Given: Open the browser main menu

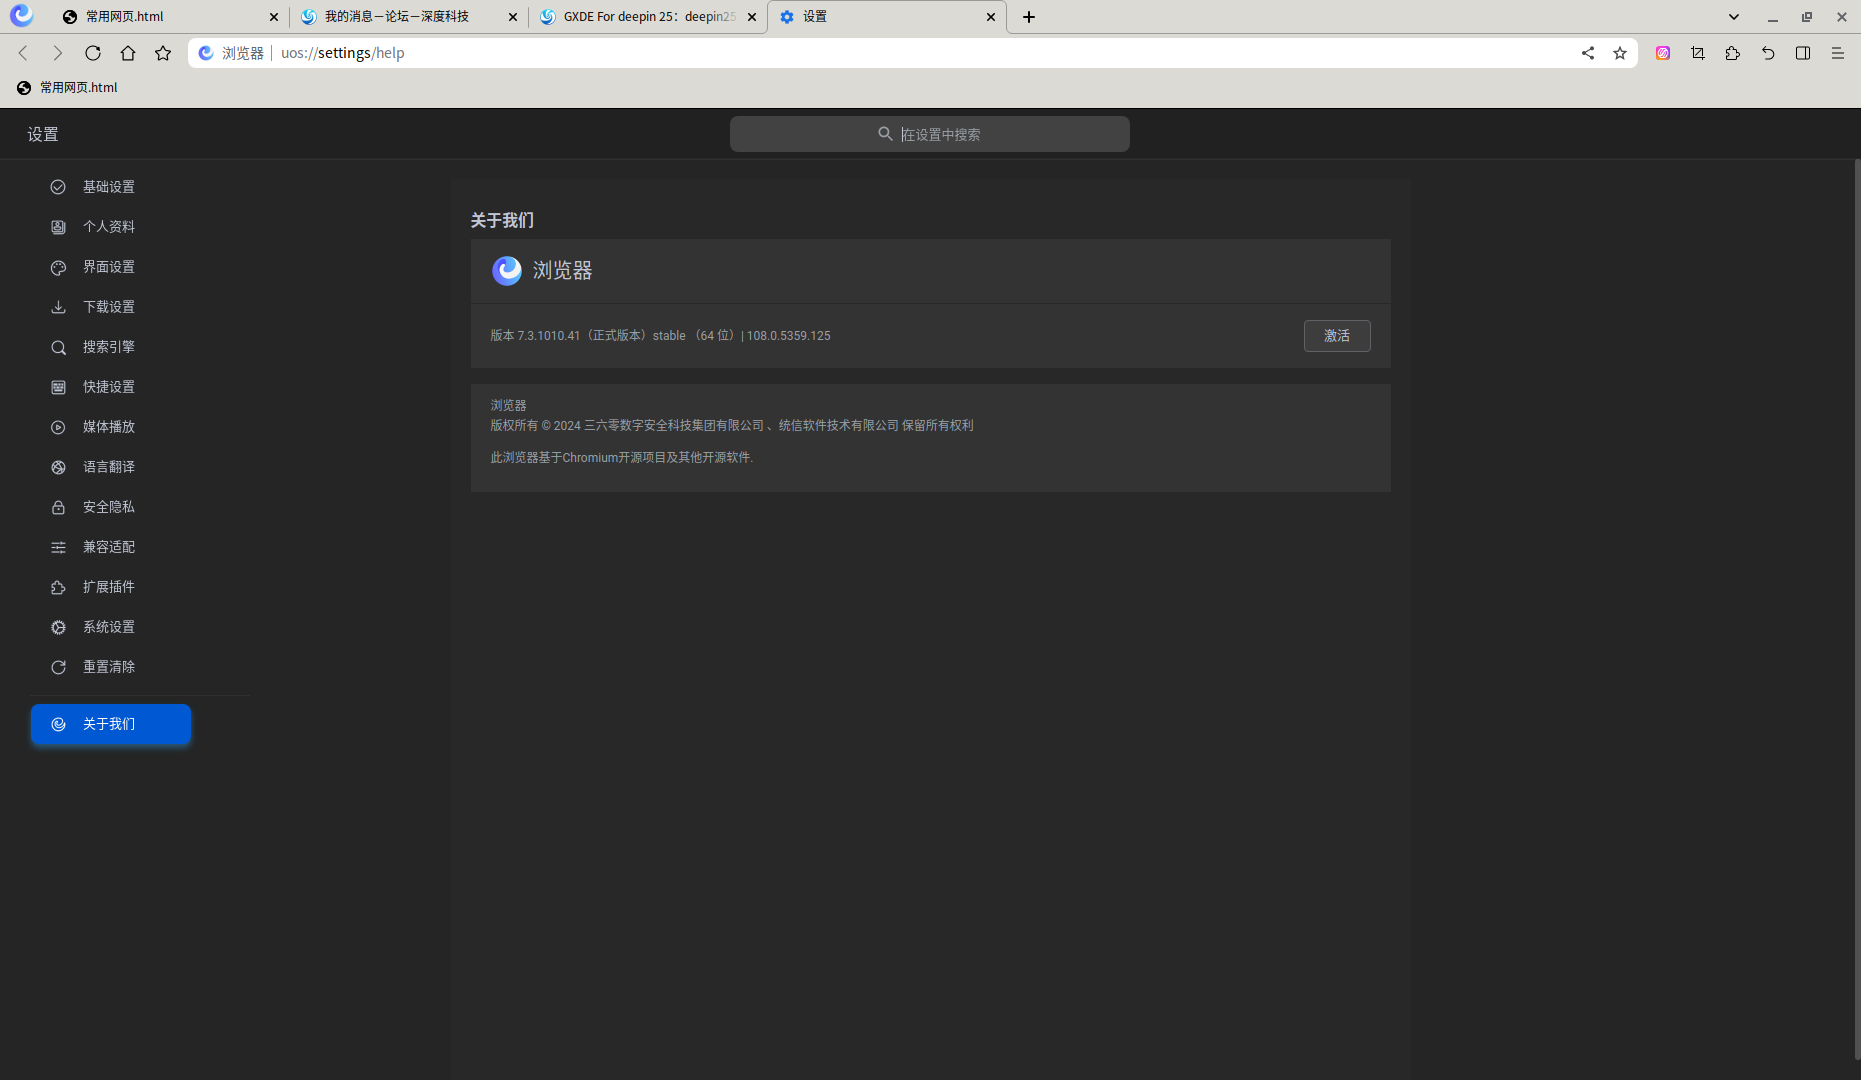Looking at the screenshot, I should coord(1838,53).
